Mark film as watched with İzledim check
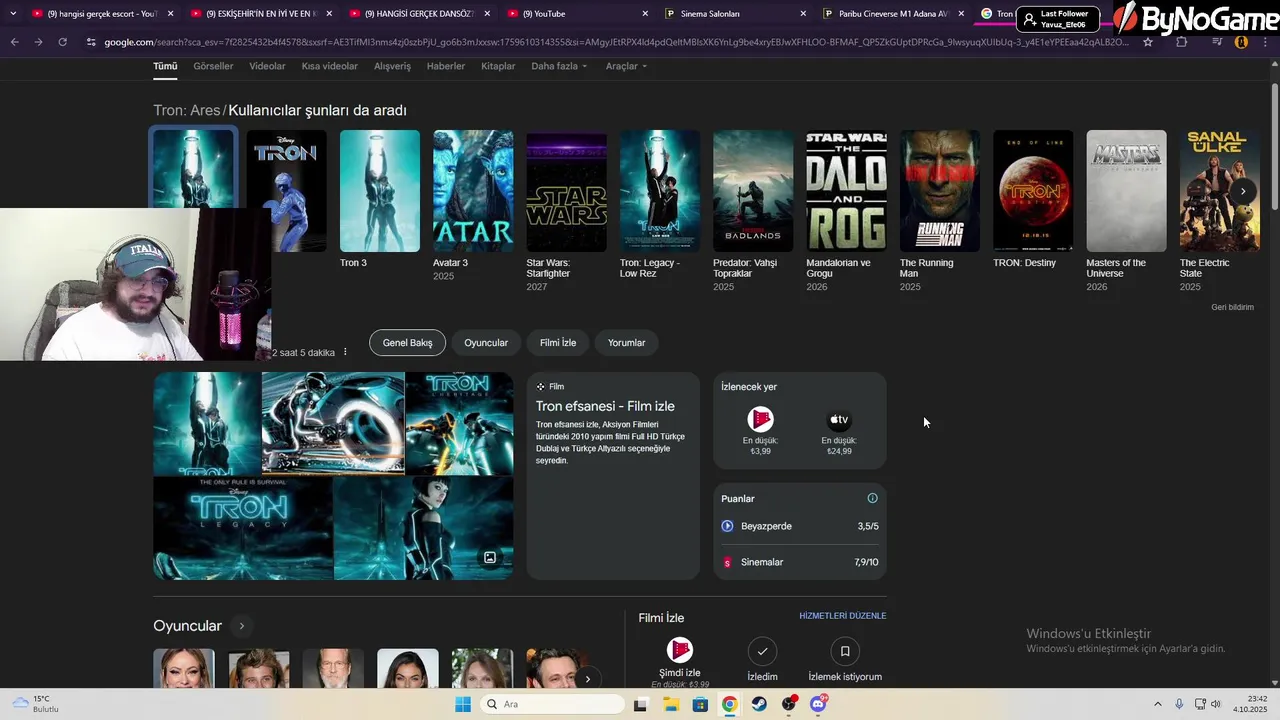The height and width of the screenshot is (720, 1280). click(x=762, y=651)
